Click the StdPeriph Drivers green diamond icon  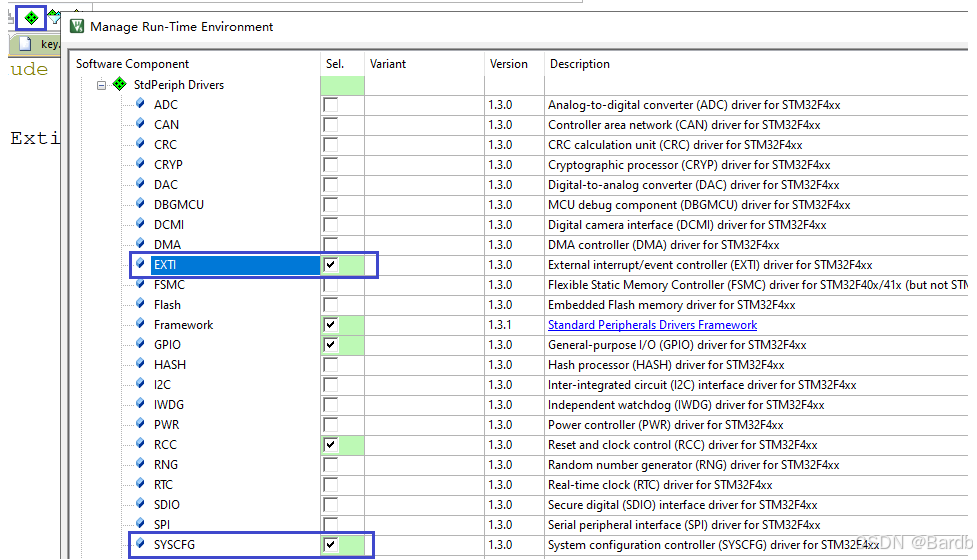(120, 84)
